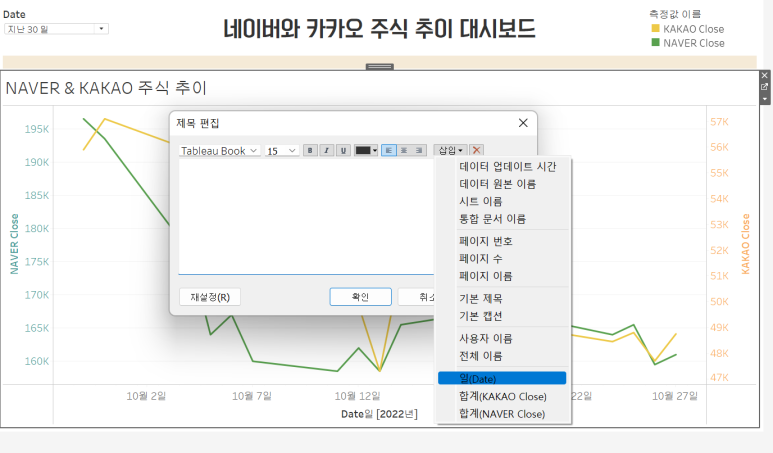This screenshot has height=453, width=773.
Task: Click the dashboard title 네이버와 카카오 주식 추이 대시보드
Action: [x=379, y=29]
